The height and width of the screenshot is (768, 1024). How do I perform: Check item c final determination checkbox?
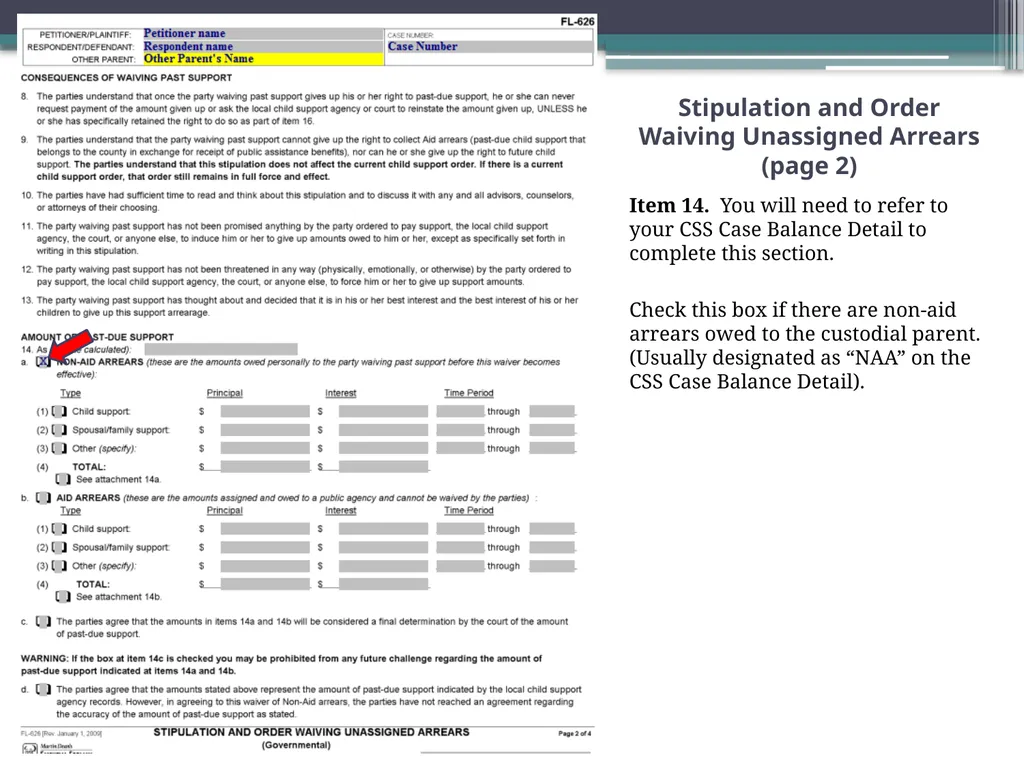tap(43, 622)
